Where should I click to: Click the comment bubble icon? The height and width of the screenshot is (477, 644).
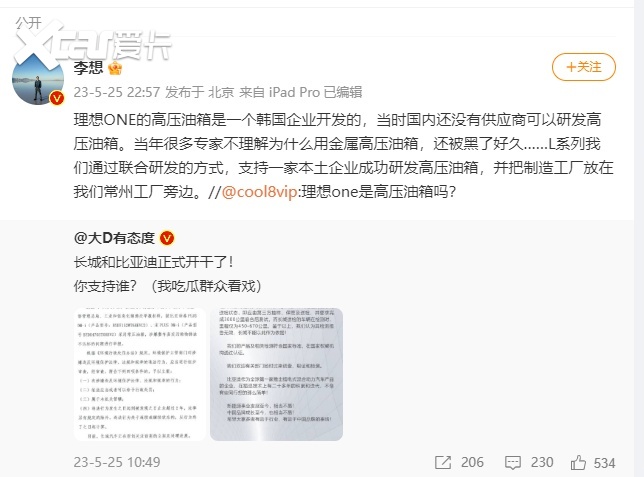click(513, 463)
